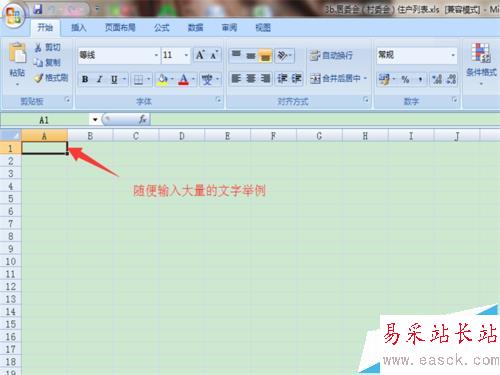Increase the cell indent
The height and width of the screenshot is (375, 500).
296,79
